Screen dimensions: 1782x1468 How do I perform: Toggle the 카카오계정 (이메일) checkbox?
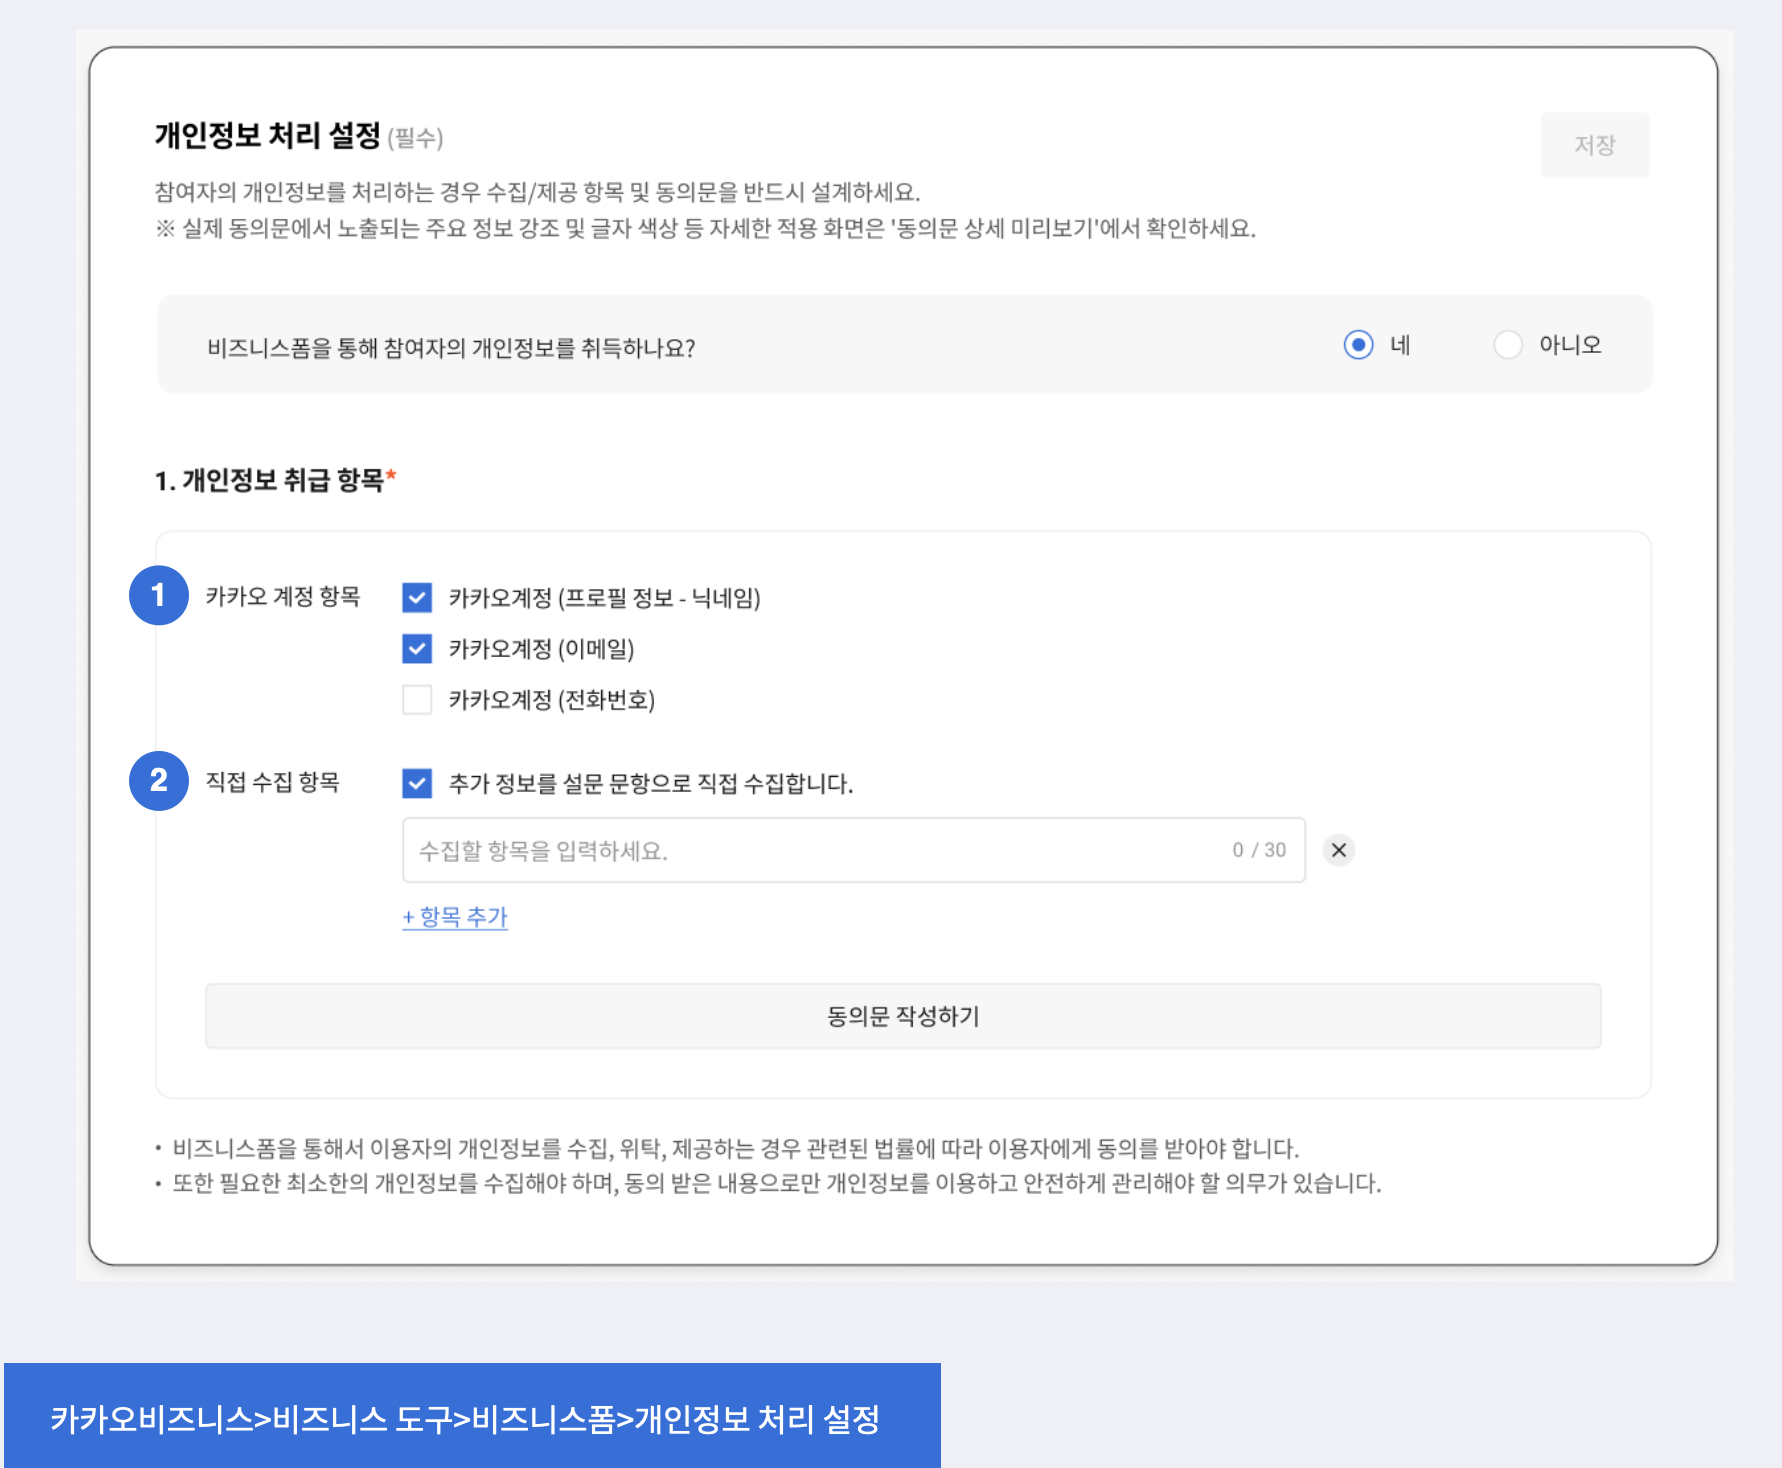coord(417,649)
